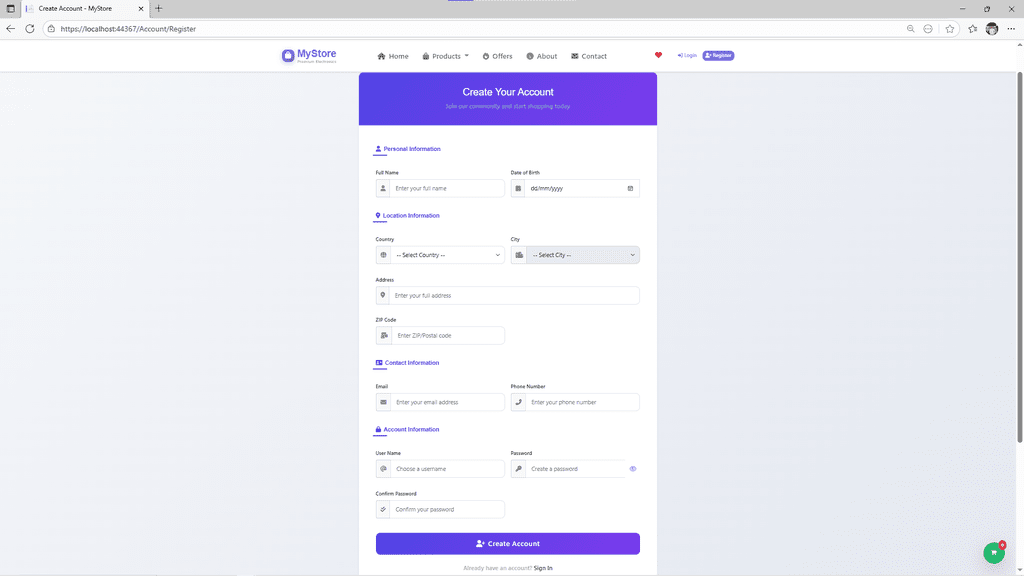Go back using the browser arrow
This screenshot has height=576, width=1024.
pos(10,29)
